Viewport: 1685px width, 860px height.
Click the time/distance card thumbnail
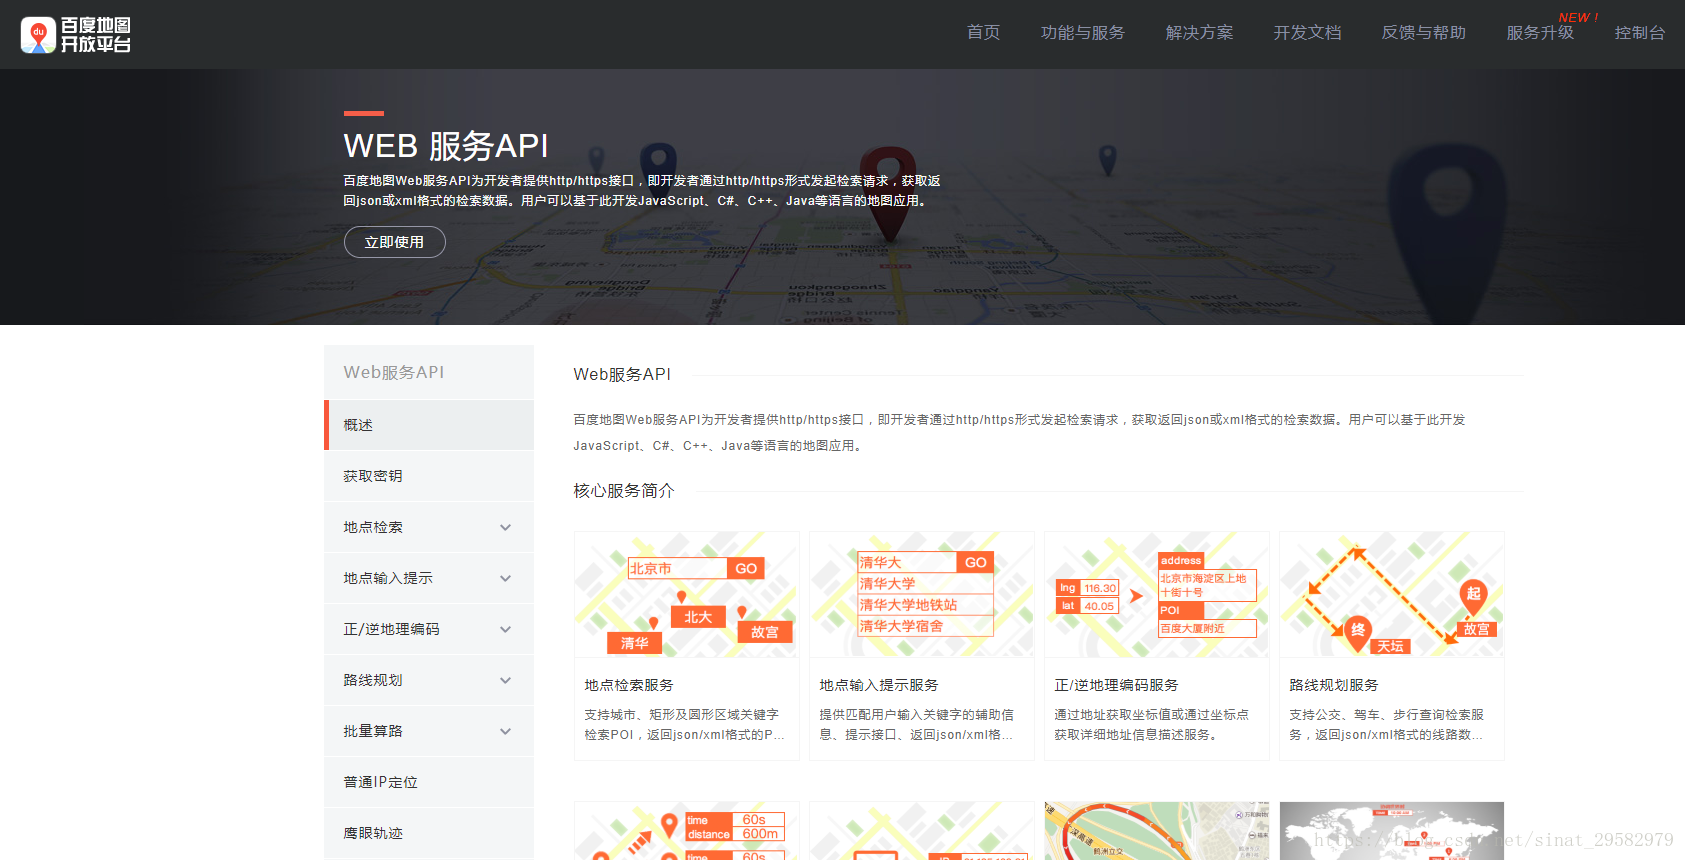(687, 831)
